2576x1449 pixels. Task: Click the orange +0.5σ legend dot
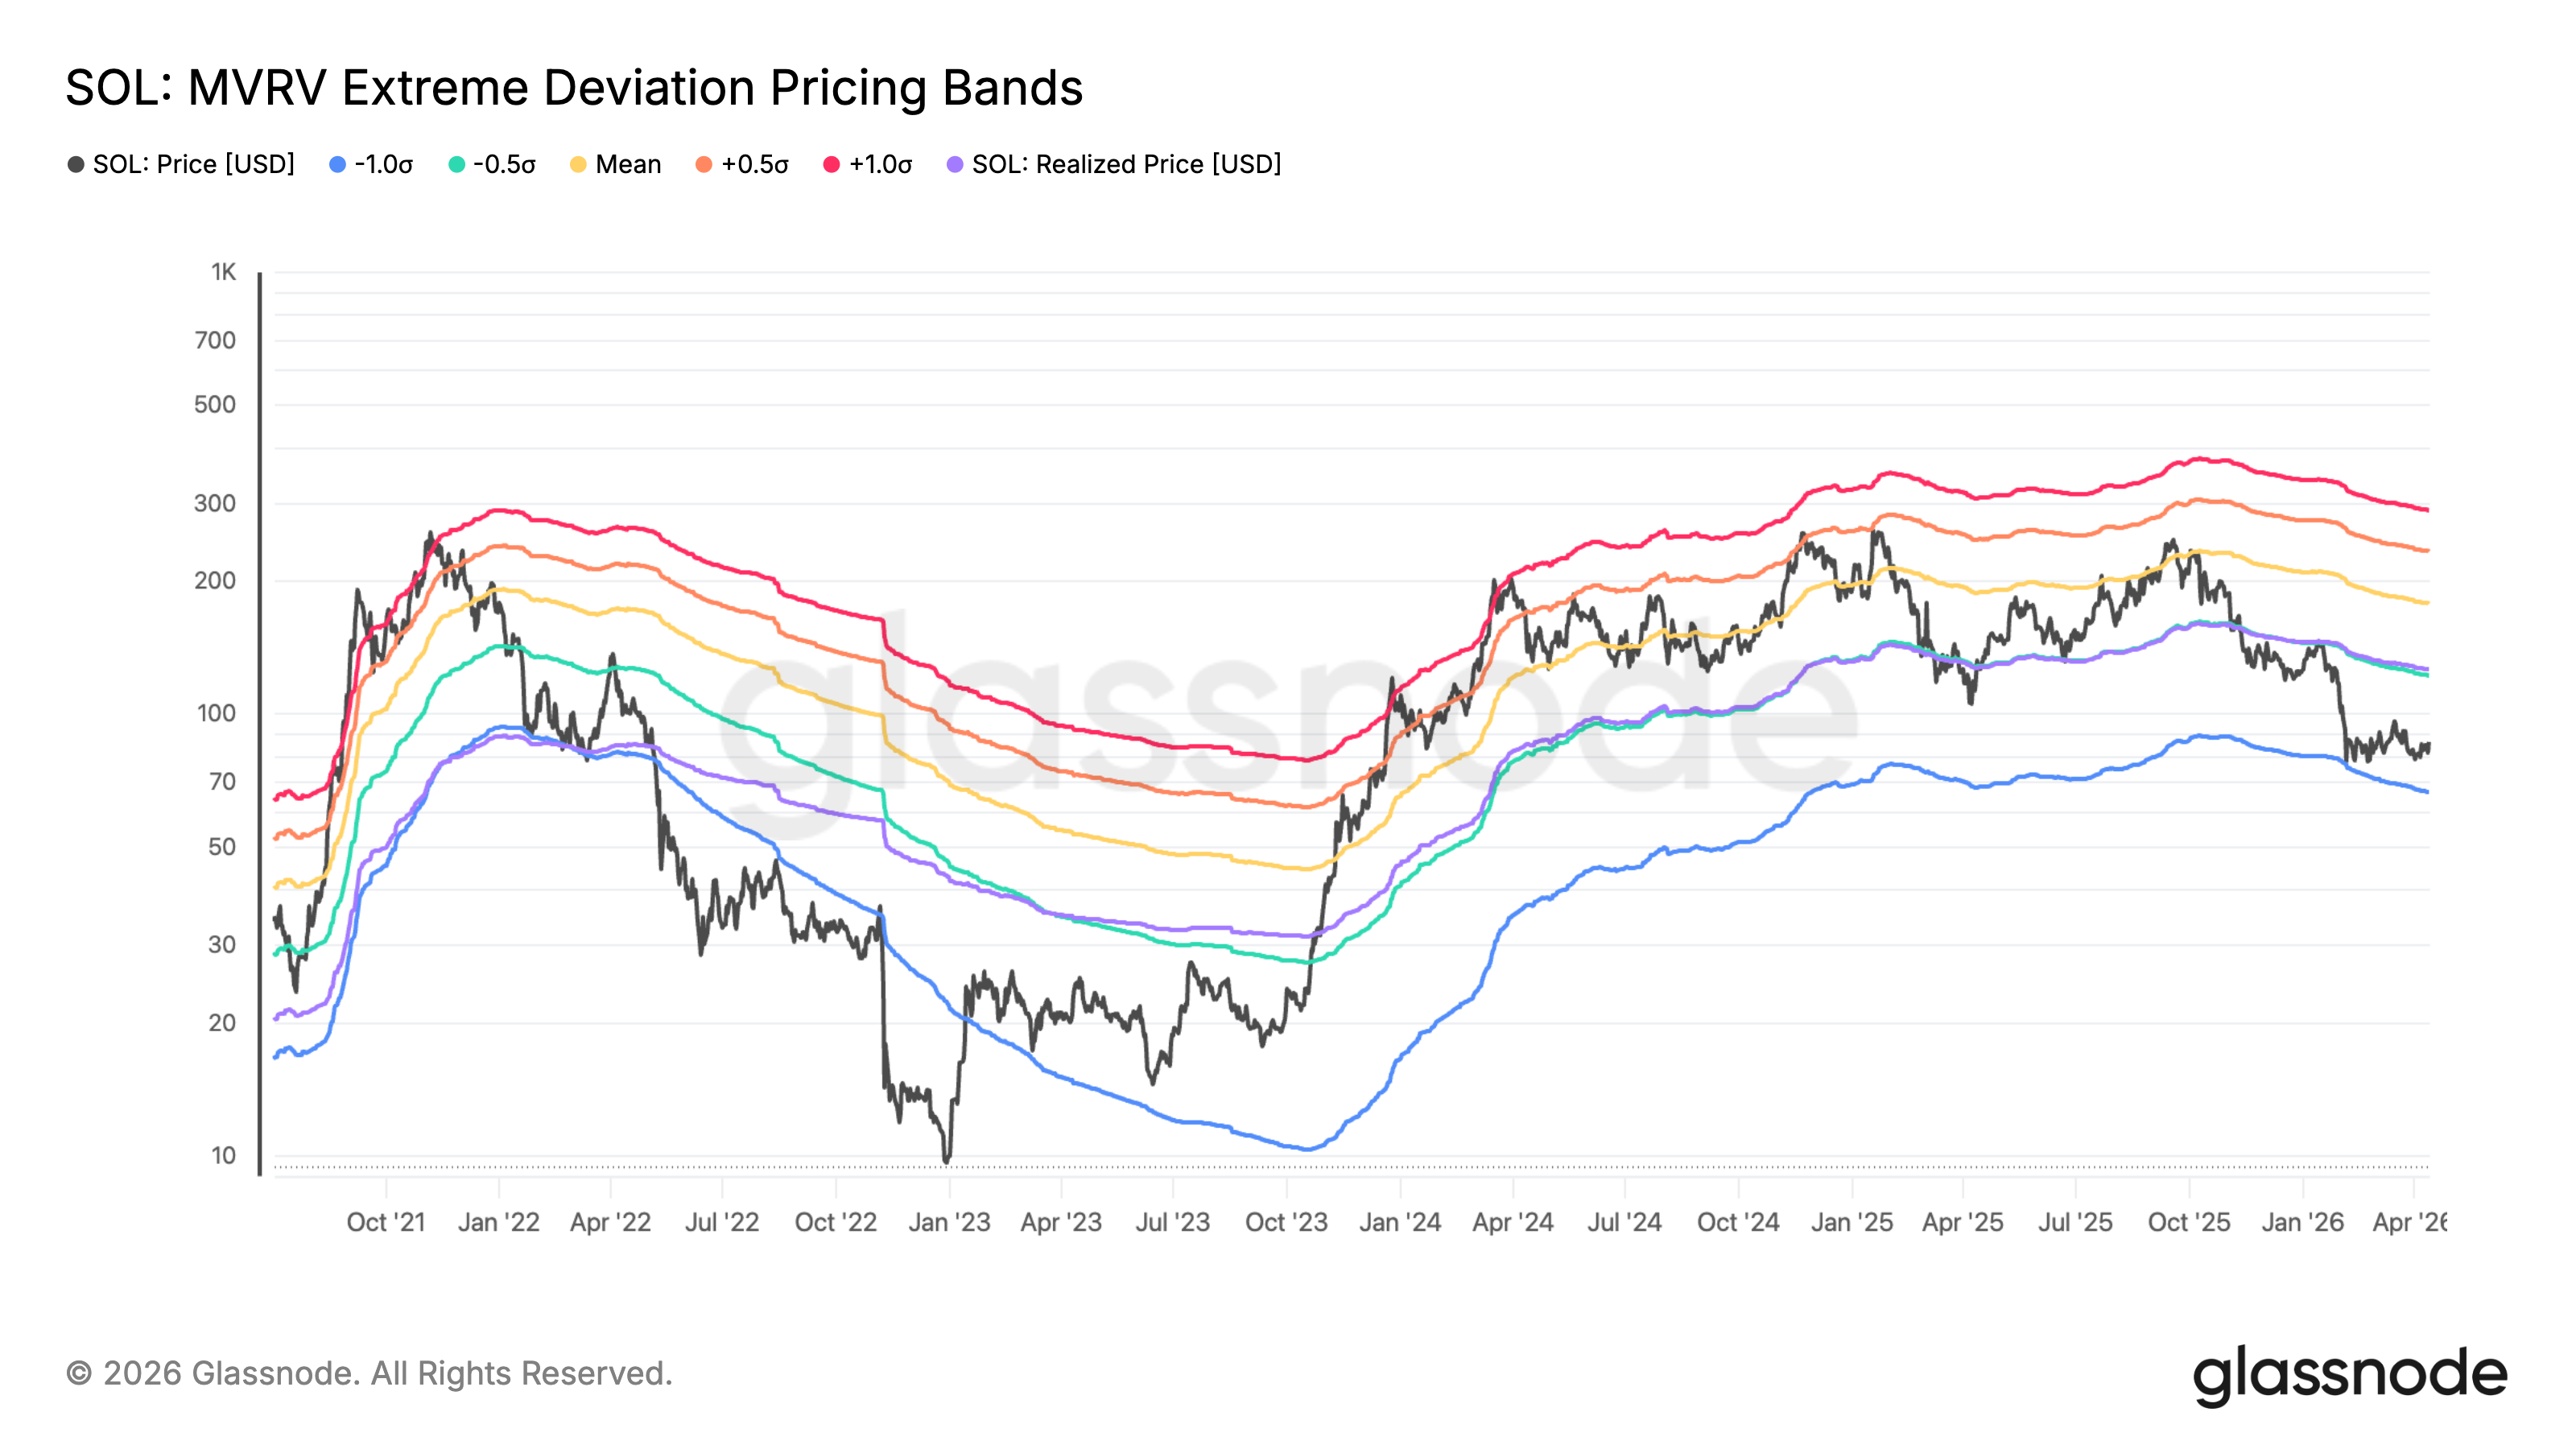click(704, 164)
